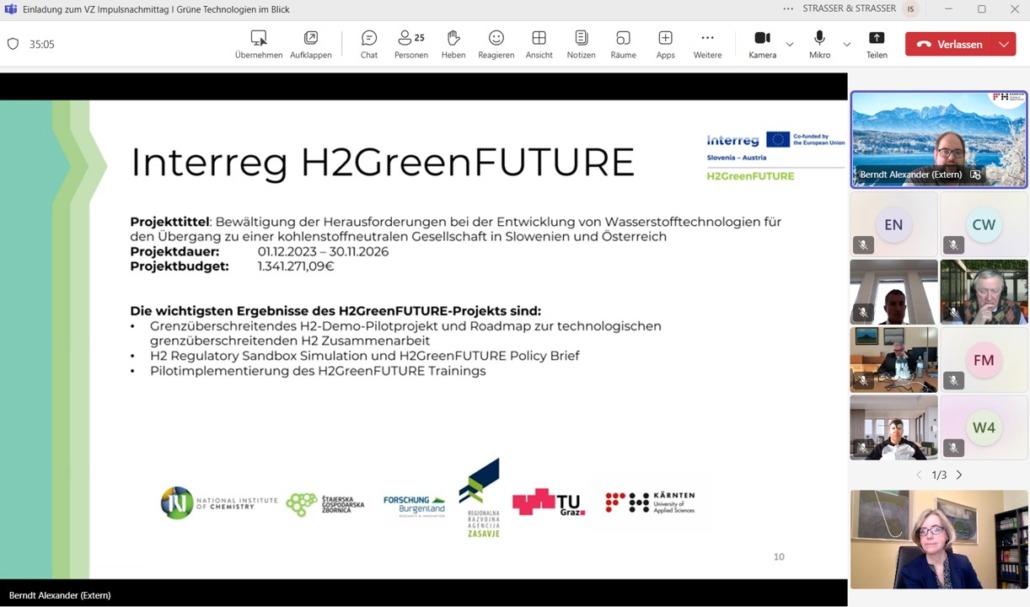
Task: Show the Personen participant list
Action: tap(410, 44)
